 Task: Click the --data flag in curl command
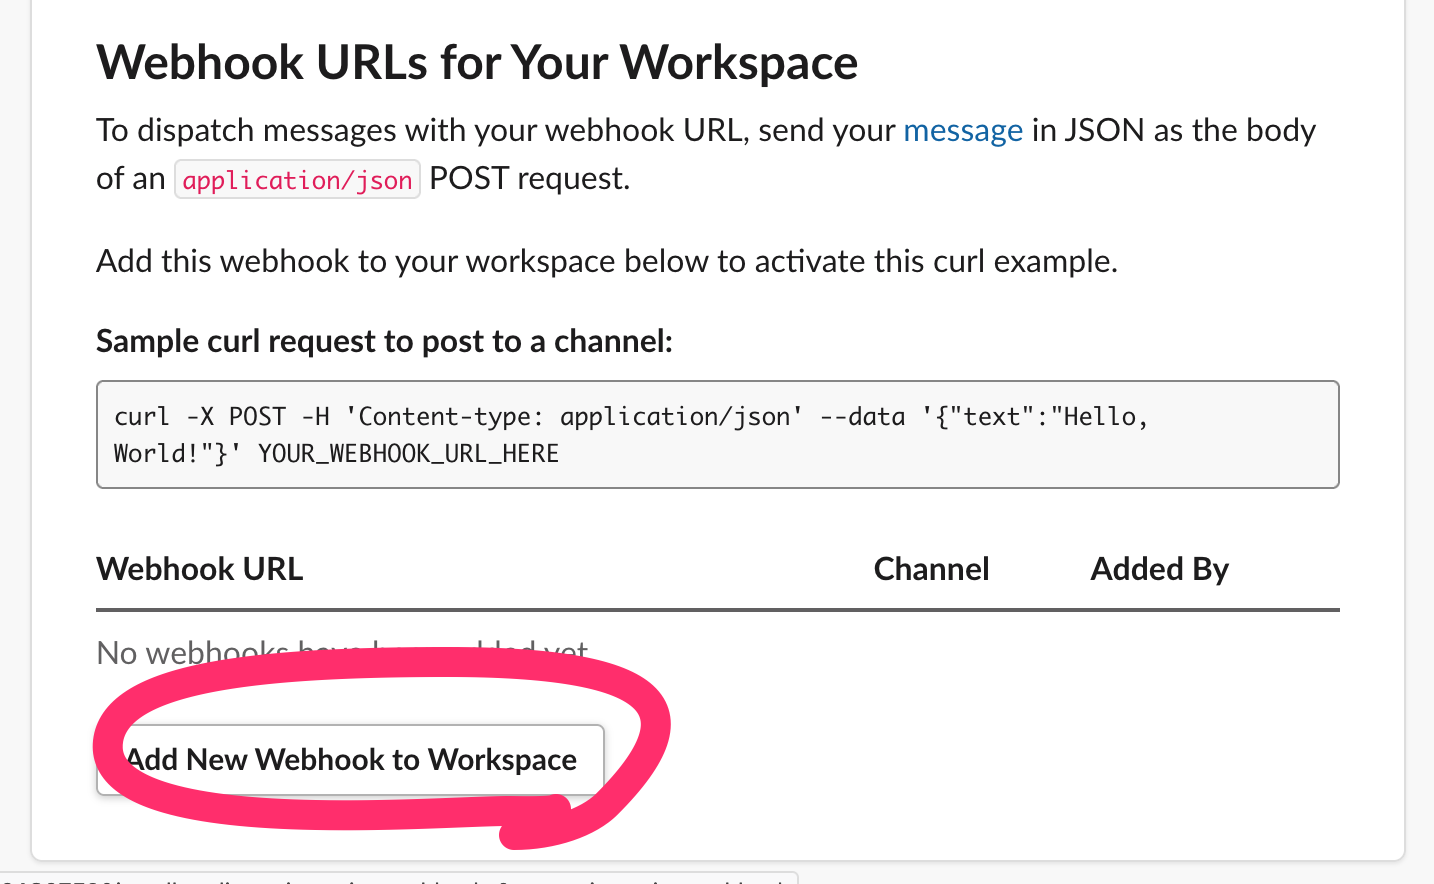(862, 417)
